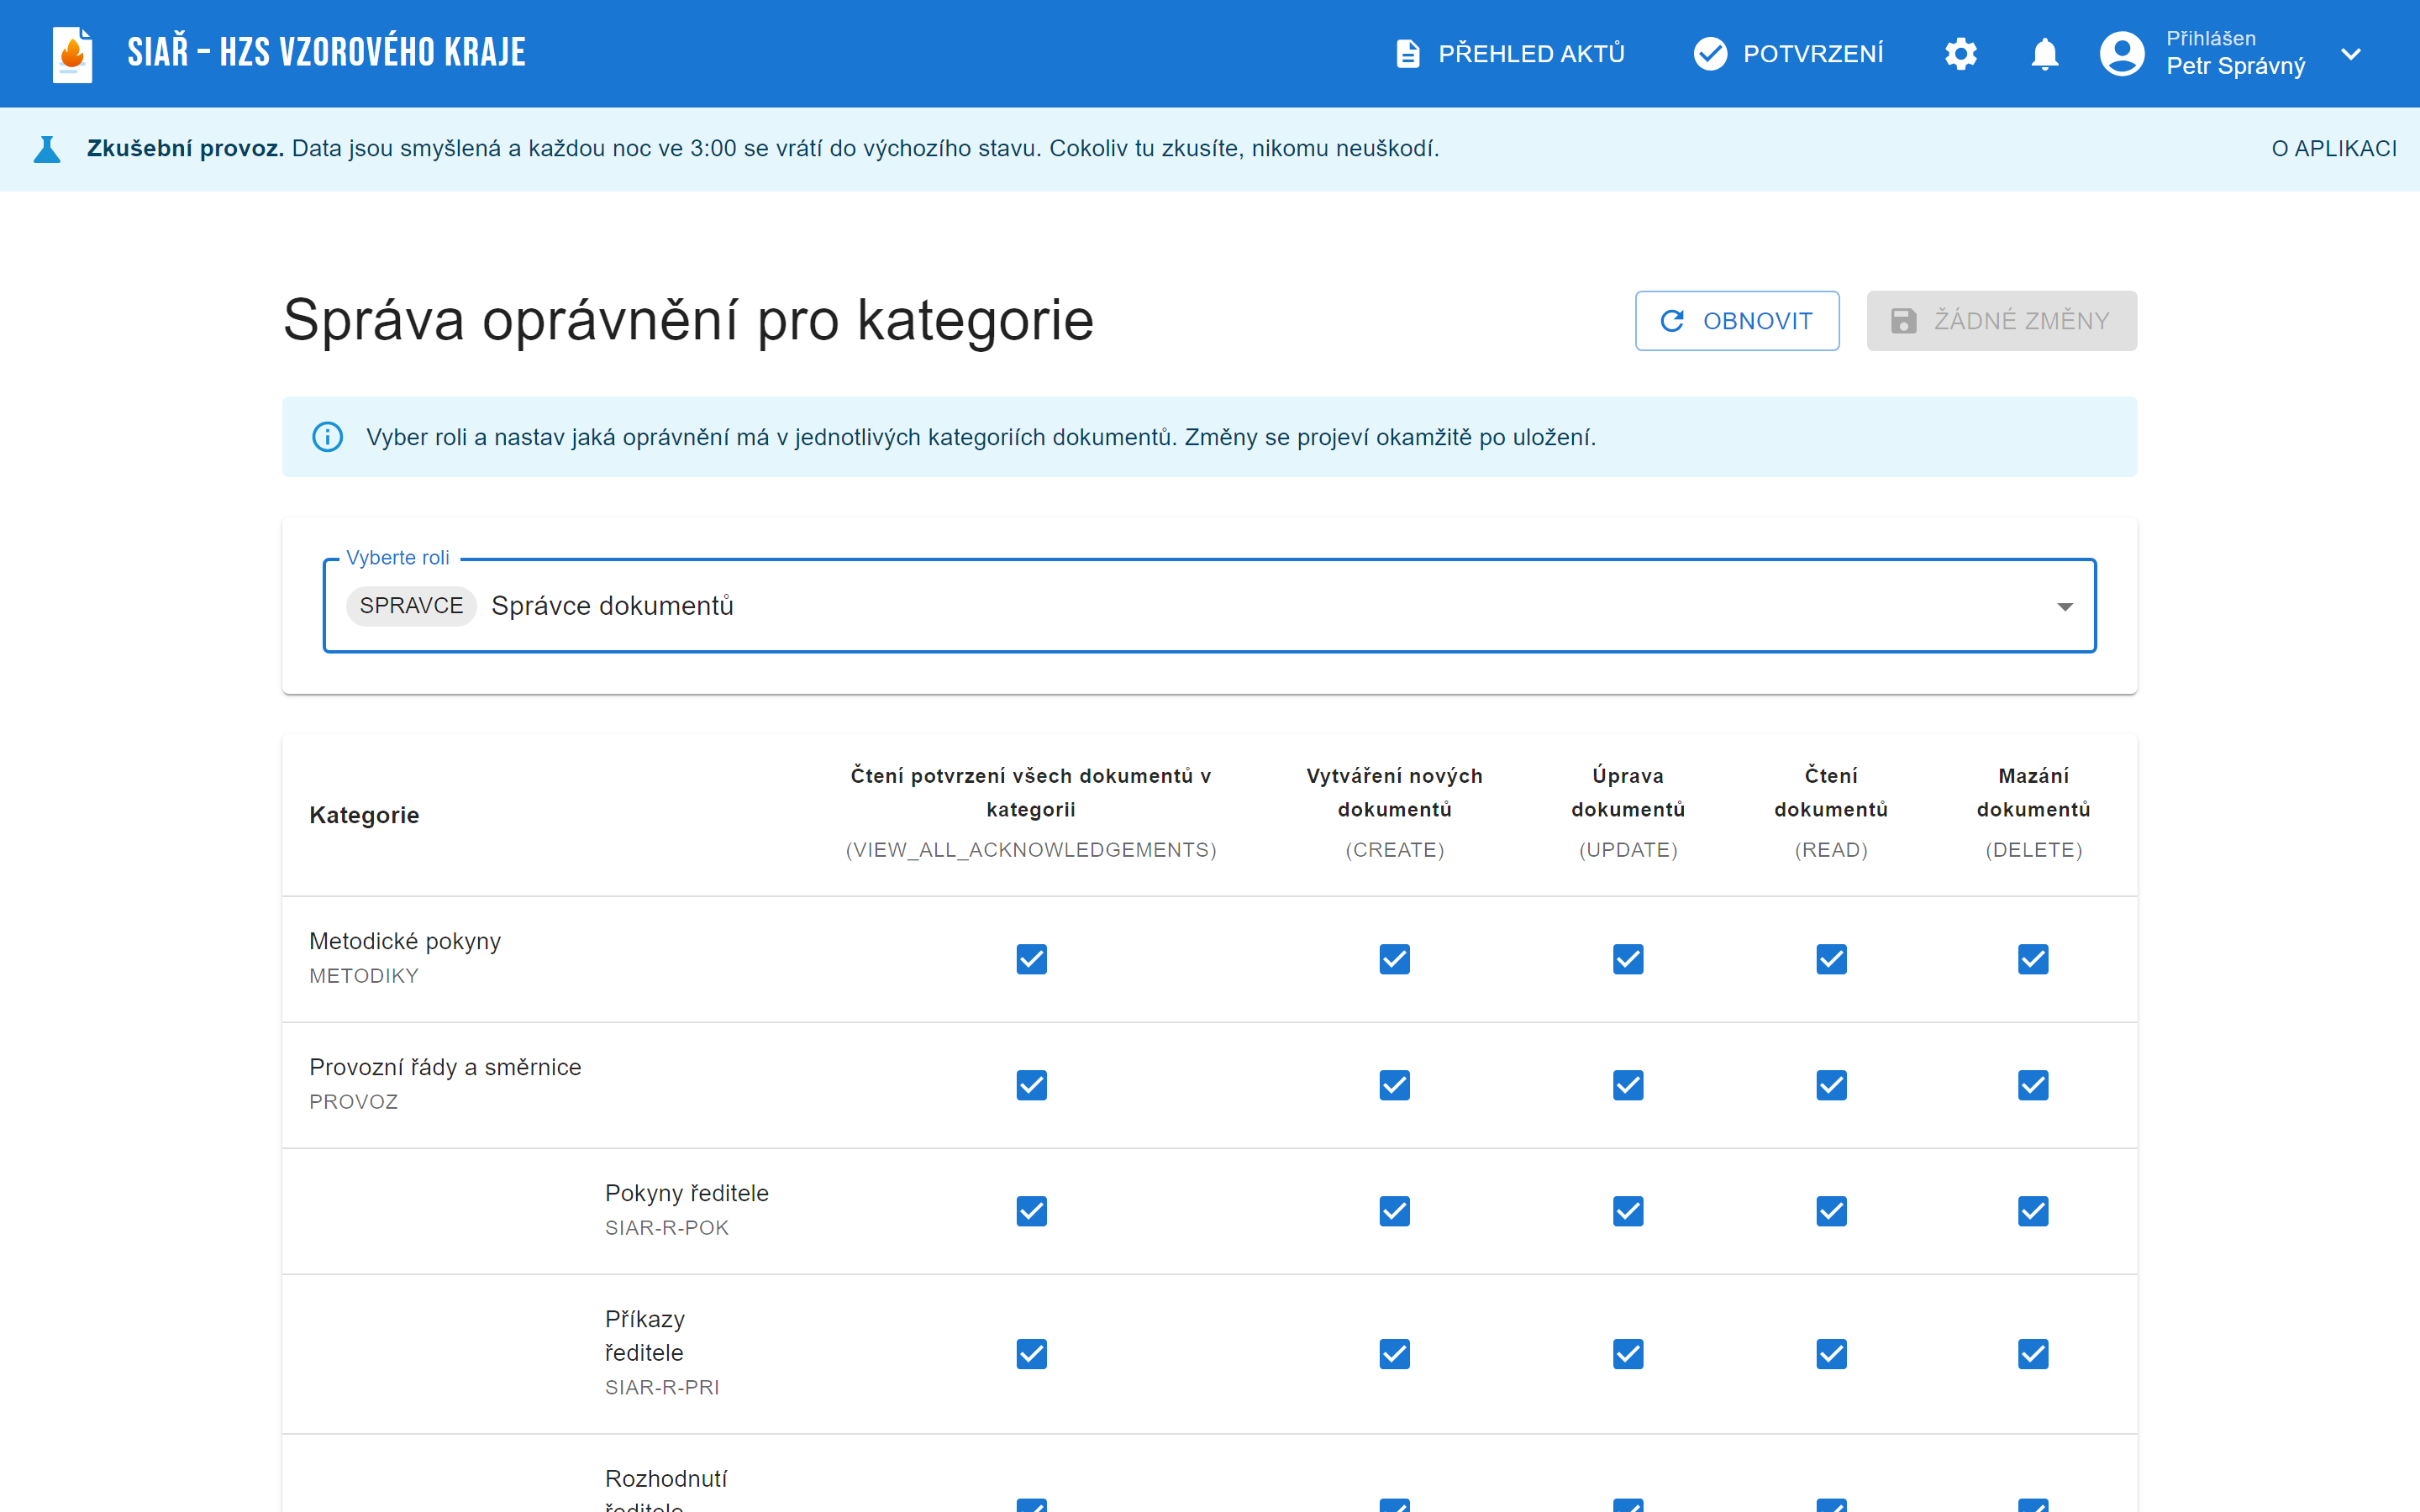Click the OBNOVIT refresh button
The width and height of the screenshot is (2420, 1512).
click(1737, 321)
